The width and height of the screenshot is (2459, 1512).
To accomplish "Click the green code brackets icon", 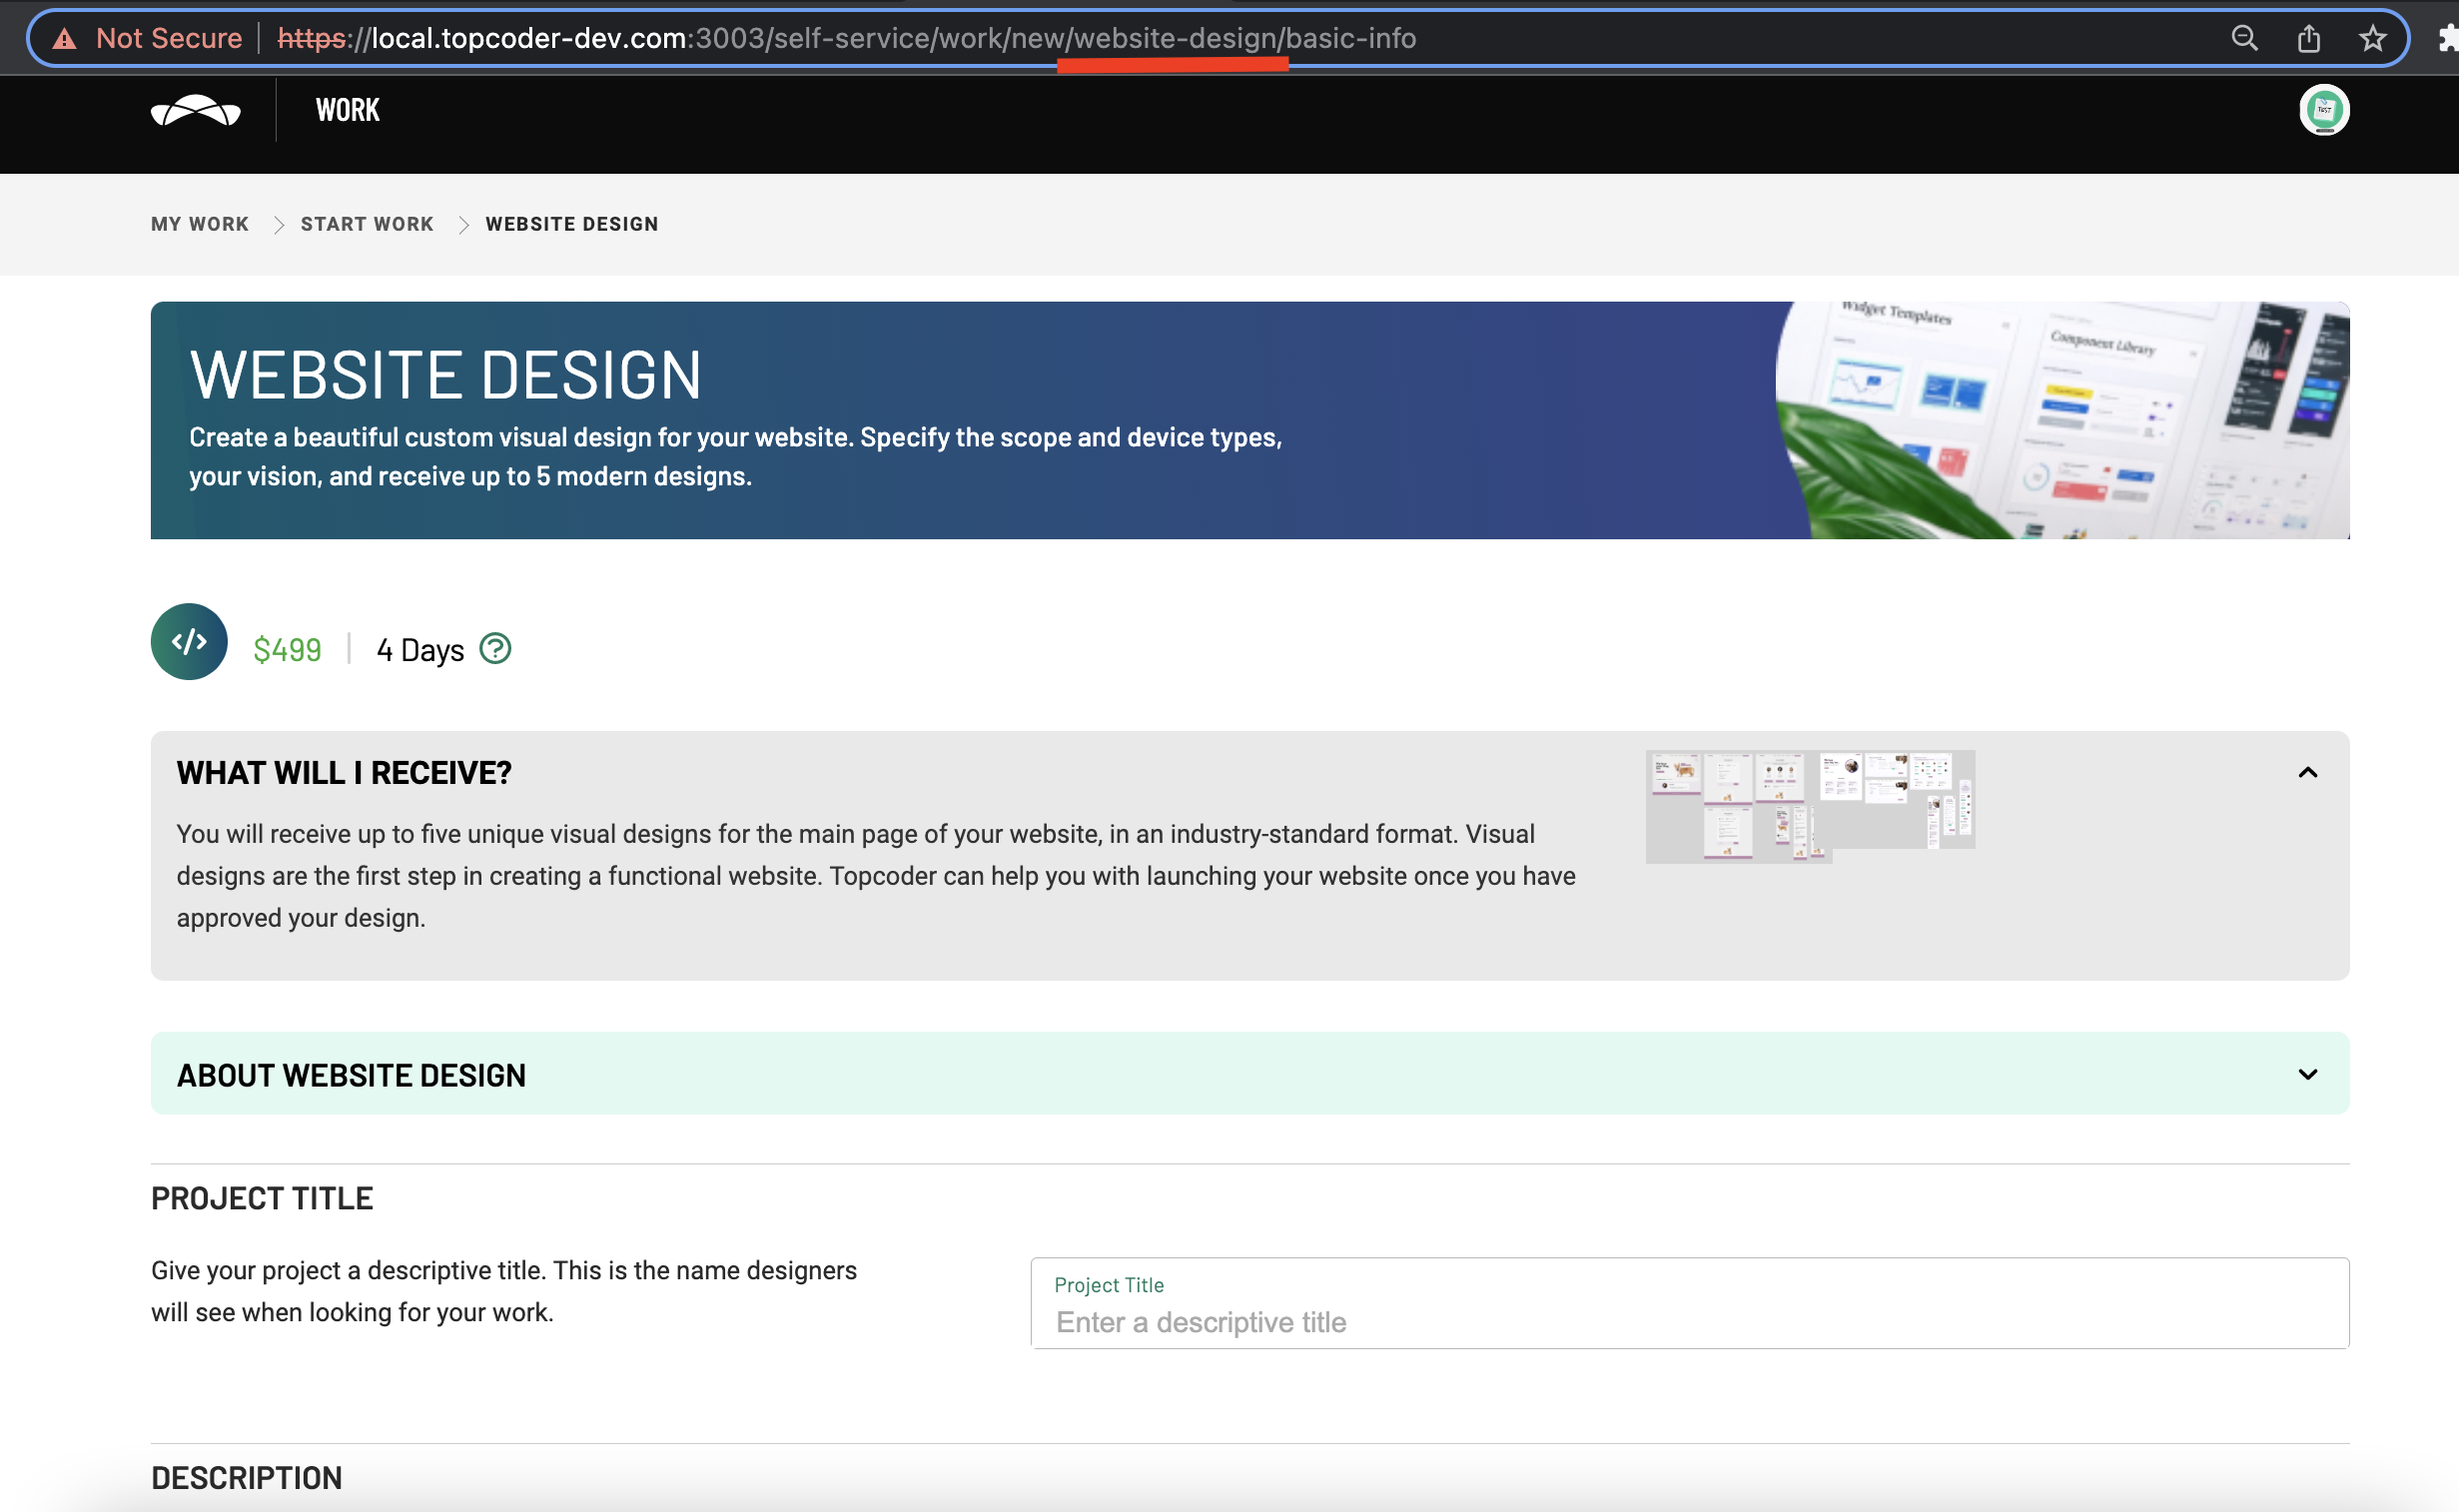I will coord(189,641).
